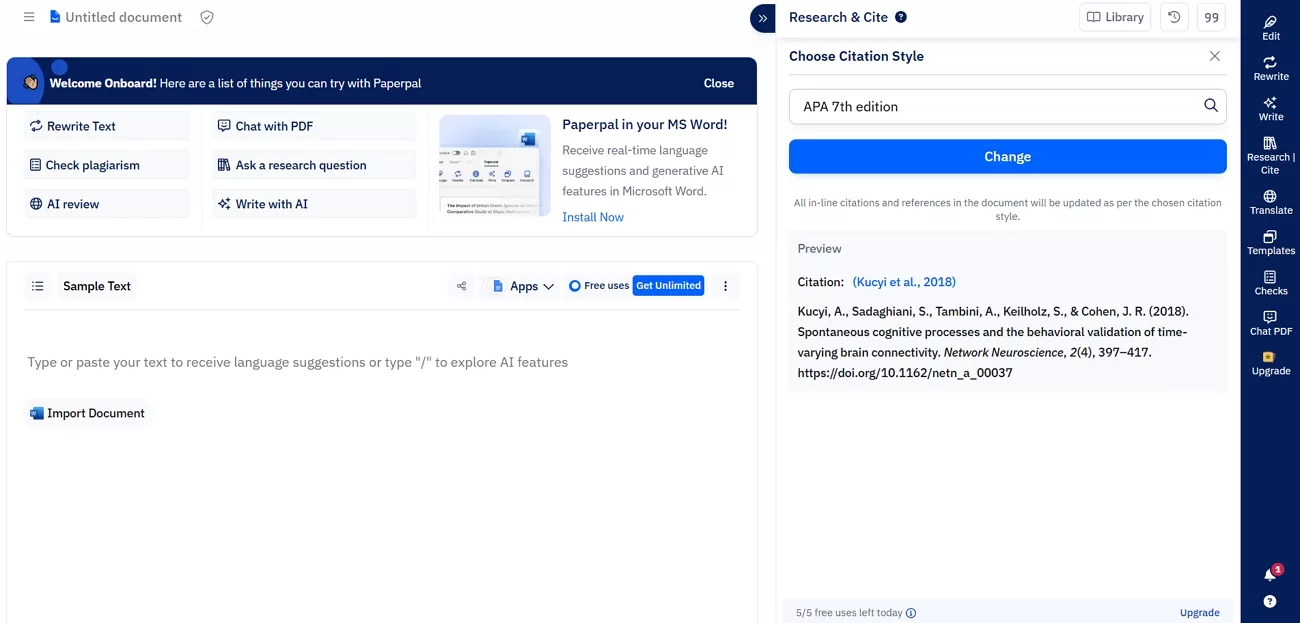Select Rewrite Text option
1300x623 pixels.
click(x=107, y=126)
